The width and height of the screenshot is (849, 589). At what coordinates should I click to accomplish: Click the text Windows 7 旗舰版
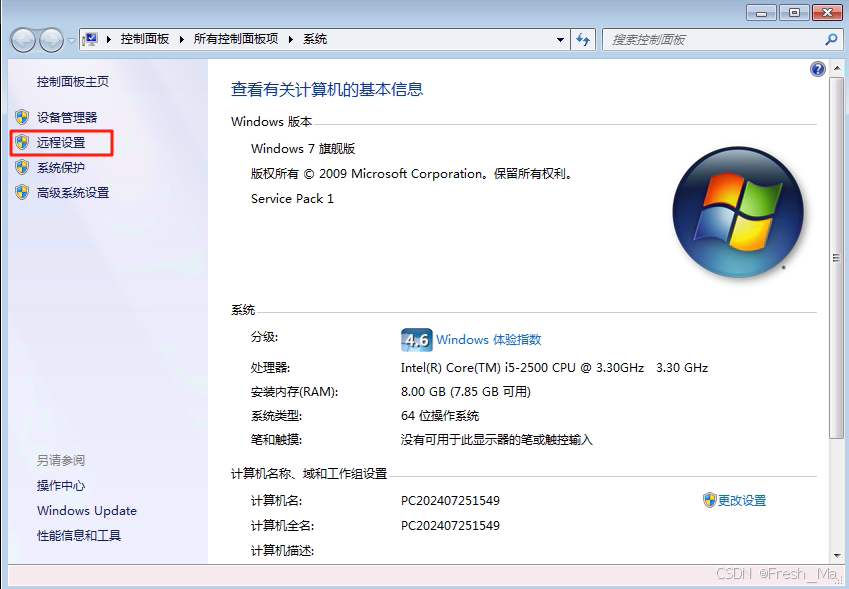(303, 148)
